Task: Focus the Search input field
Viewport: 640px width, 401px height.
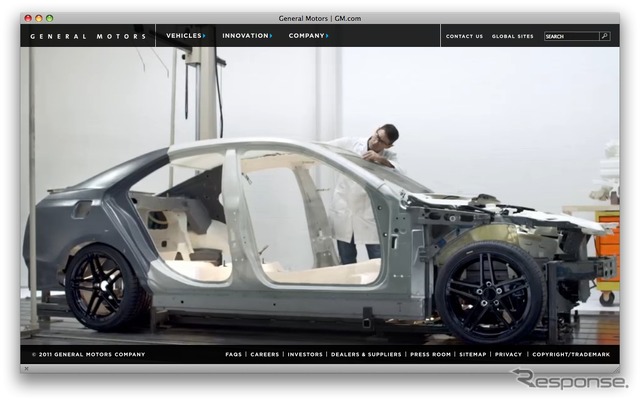Action: point(572,36)
